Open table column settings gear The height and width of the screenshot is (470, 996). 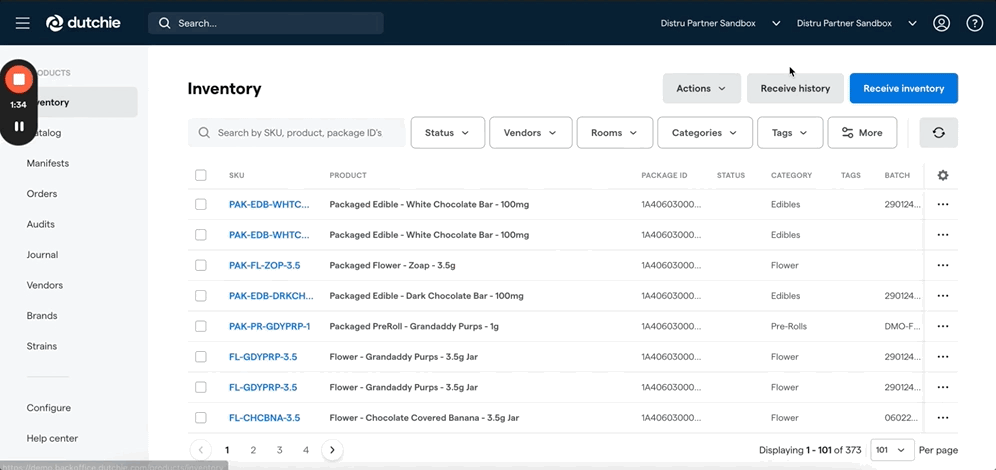click(943, 175)
